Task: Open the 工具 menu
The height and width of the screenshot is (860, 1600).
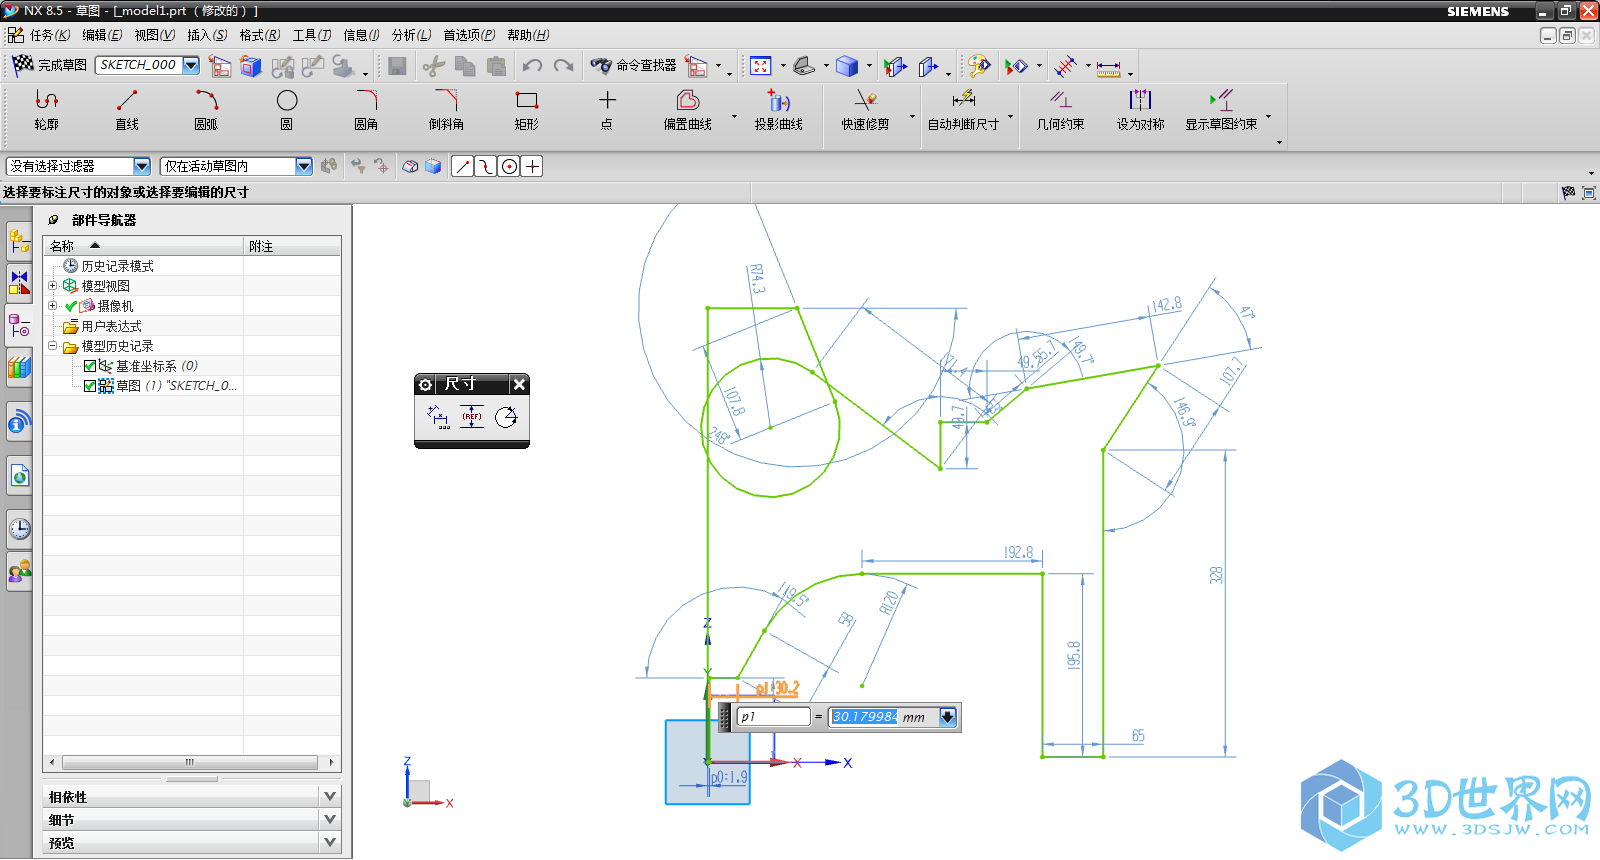Action: click(x=312, y=35)
